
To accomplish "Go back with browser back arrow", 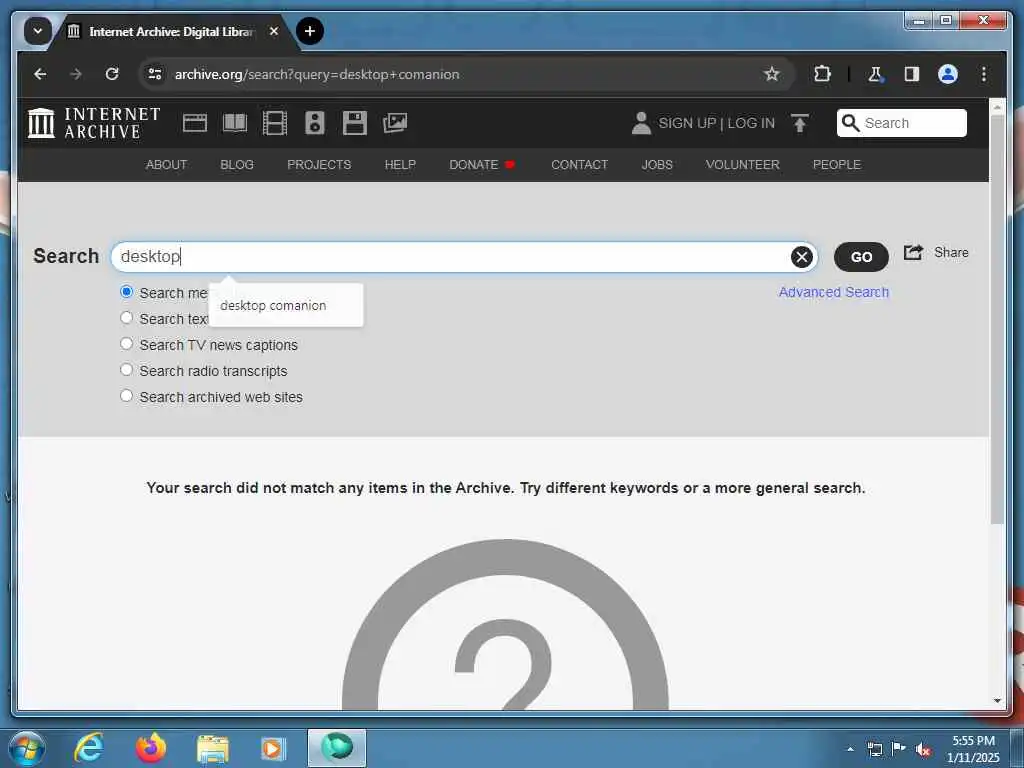I will (x=40, y=74).
